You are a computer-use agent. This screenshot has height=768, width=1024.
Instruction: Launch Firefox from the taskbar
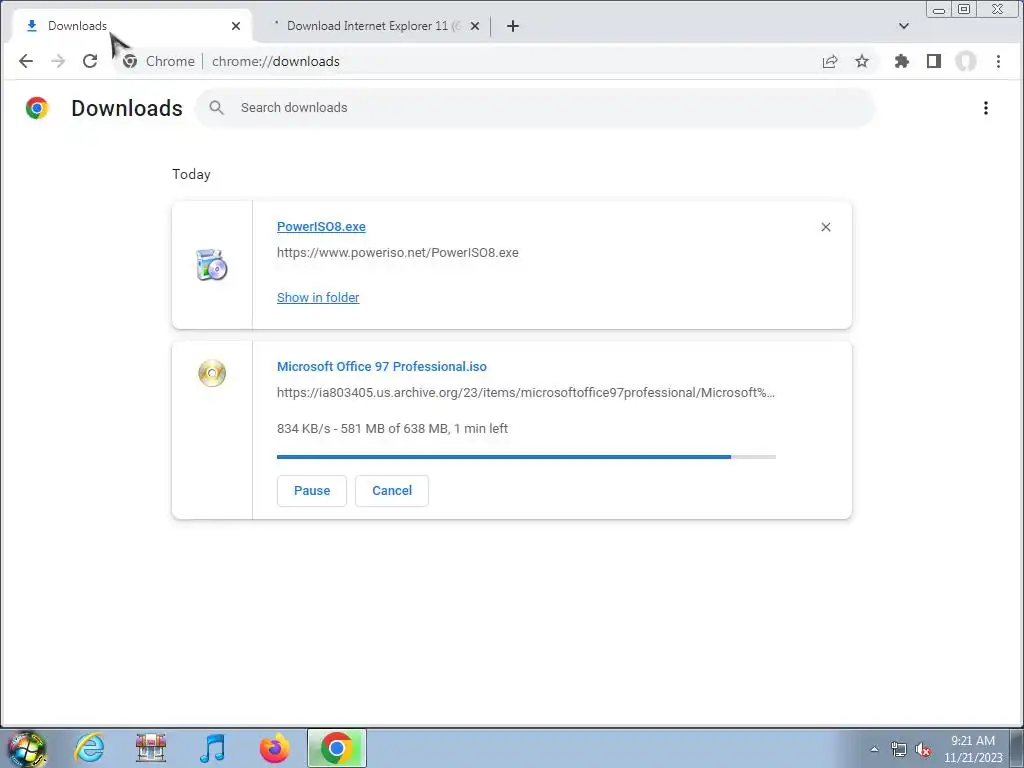[x=274, y=748]
